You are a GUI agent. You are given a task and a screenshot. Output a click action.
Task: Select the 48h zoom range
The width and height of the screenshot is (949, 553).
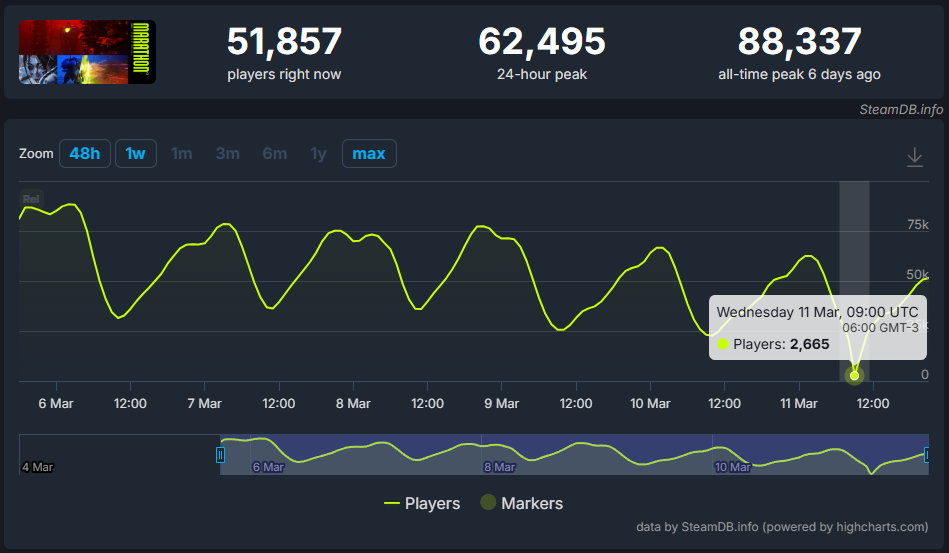[x=85, y=154]
